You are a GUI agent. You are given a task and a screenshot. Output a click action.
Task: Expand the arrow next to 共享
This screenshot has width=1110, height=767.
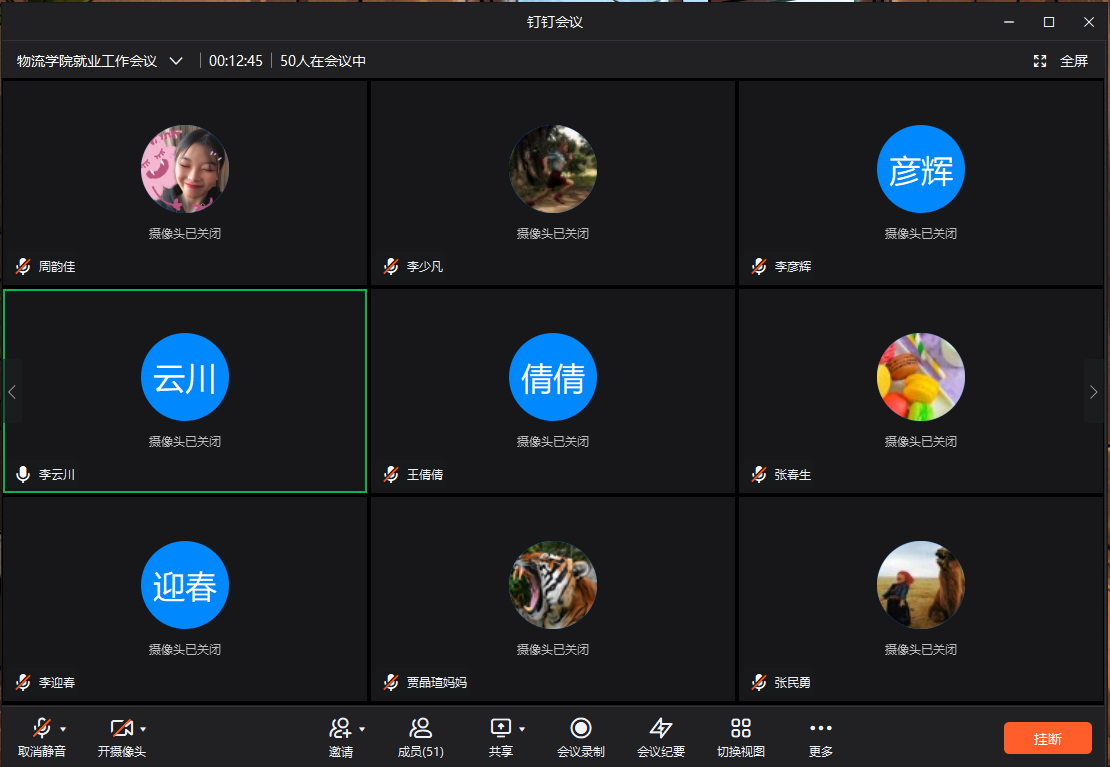pos(522,729)
